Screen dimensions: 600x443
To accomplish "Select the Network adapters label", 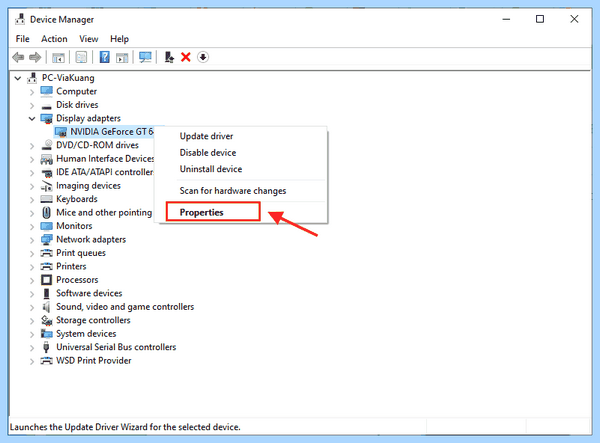I will pos(91,239).
